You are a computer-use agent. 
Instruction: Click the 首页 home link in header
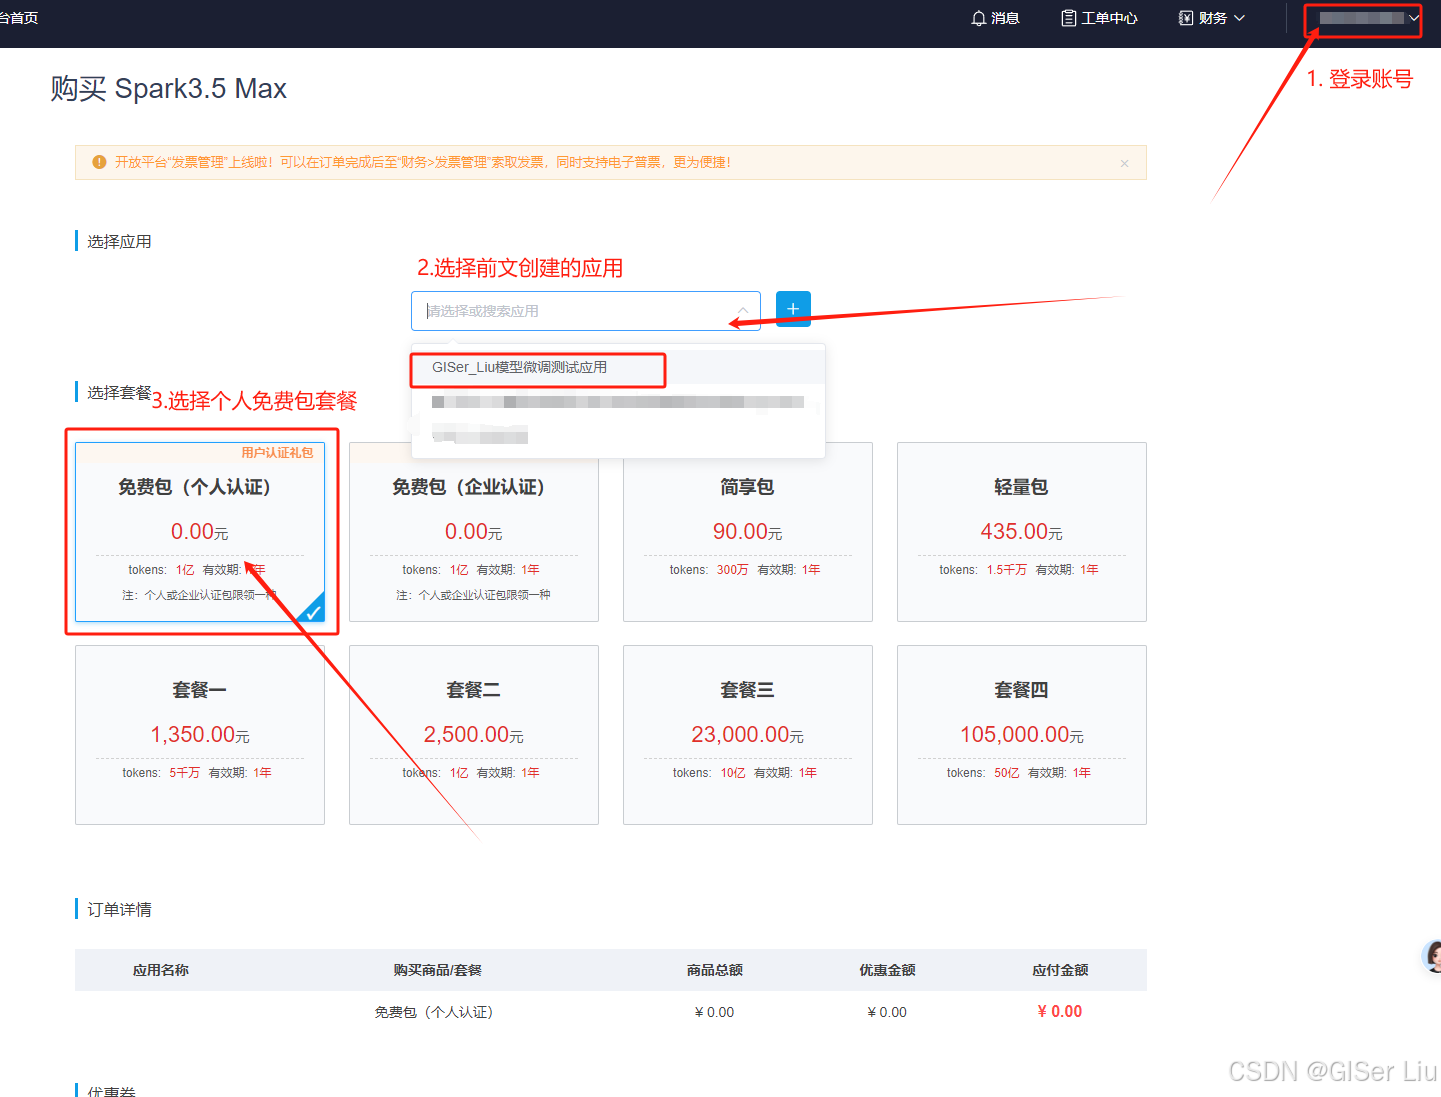click(x=19, y=18)
